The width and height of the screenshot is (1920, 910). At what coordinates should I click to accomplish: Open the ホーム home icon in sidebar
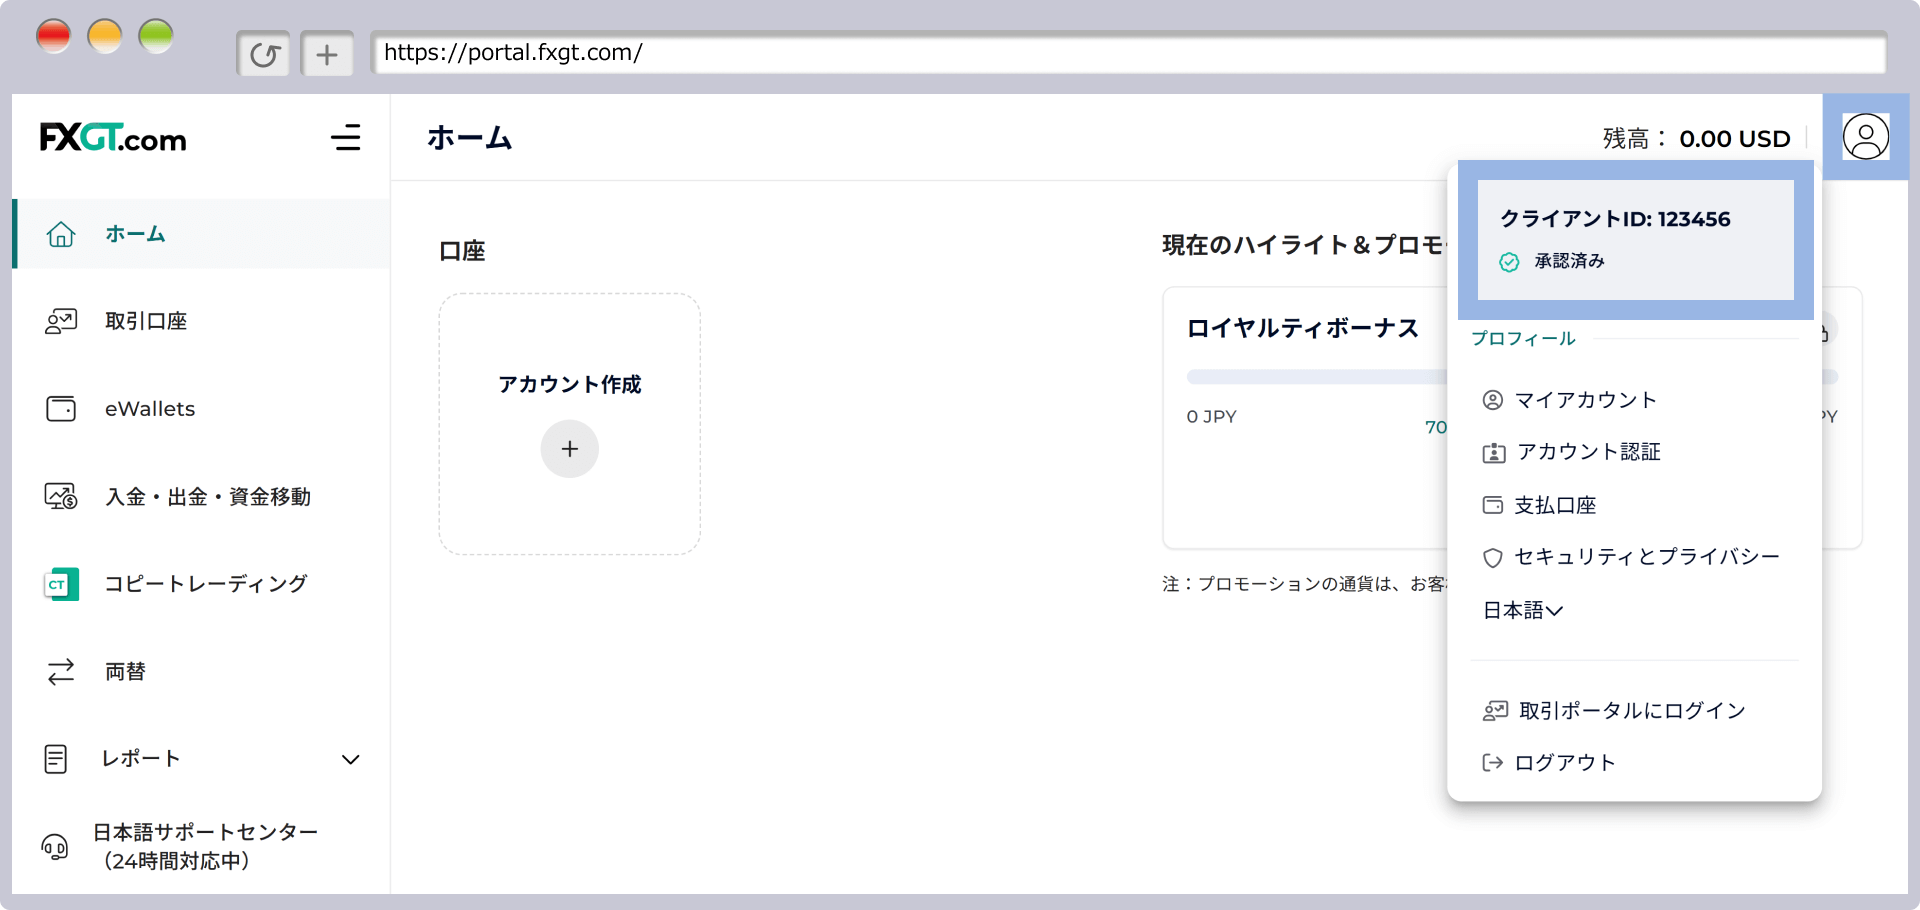pyautogui.click(x=61, y=234)
